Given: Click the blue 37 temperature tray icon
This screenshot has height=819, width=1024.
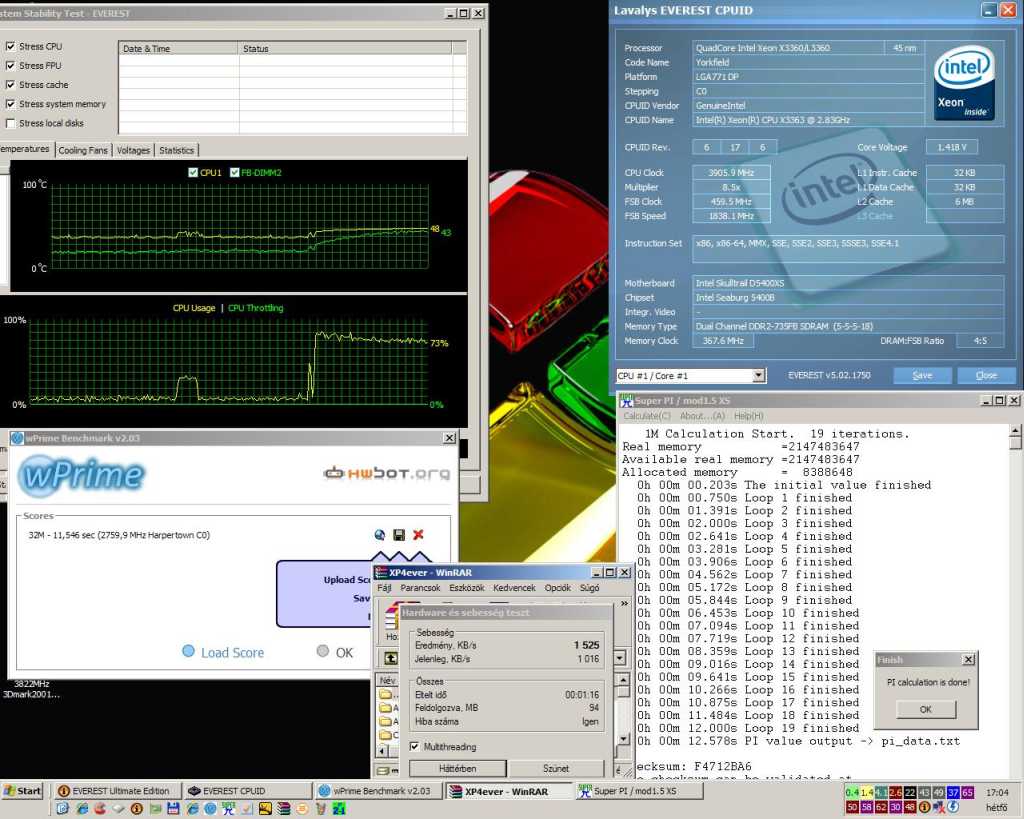Looking at the screenshot, I should (953, 792).
